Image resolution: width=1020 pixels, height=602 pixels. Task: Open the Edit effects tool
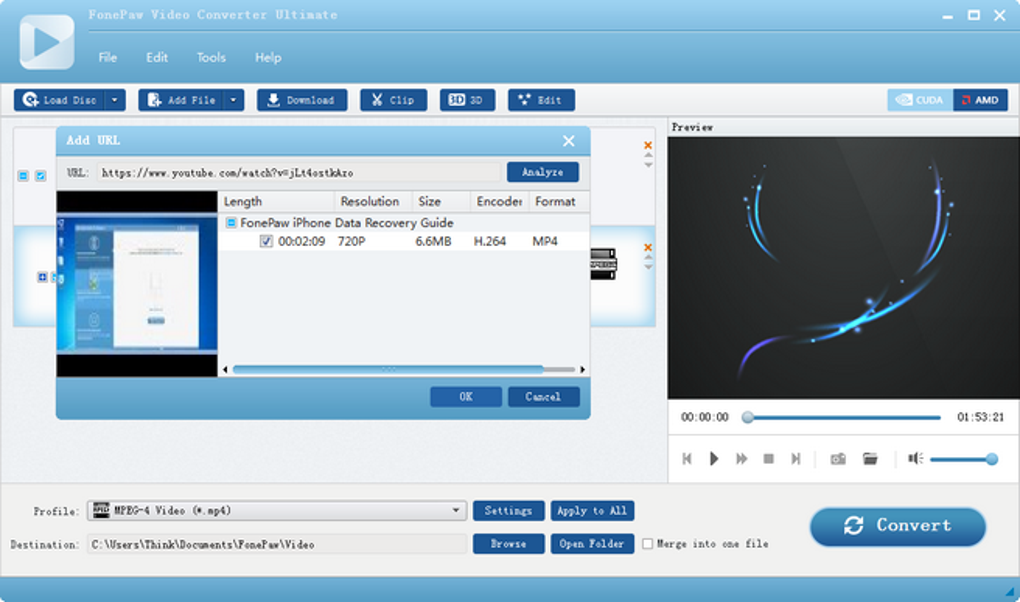tap(541, 100)
